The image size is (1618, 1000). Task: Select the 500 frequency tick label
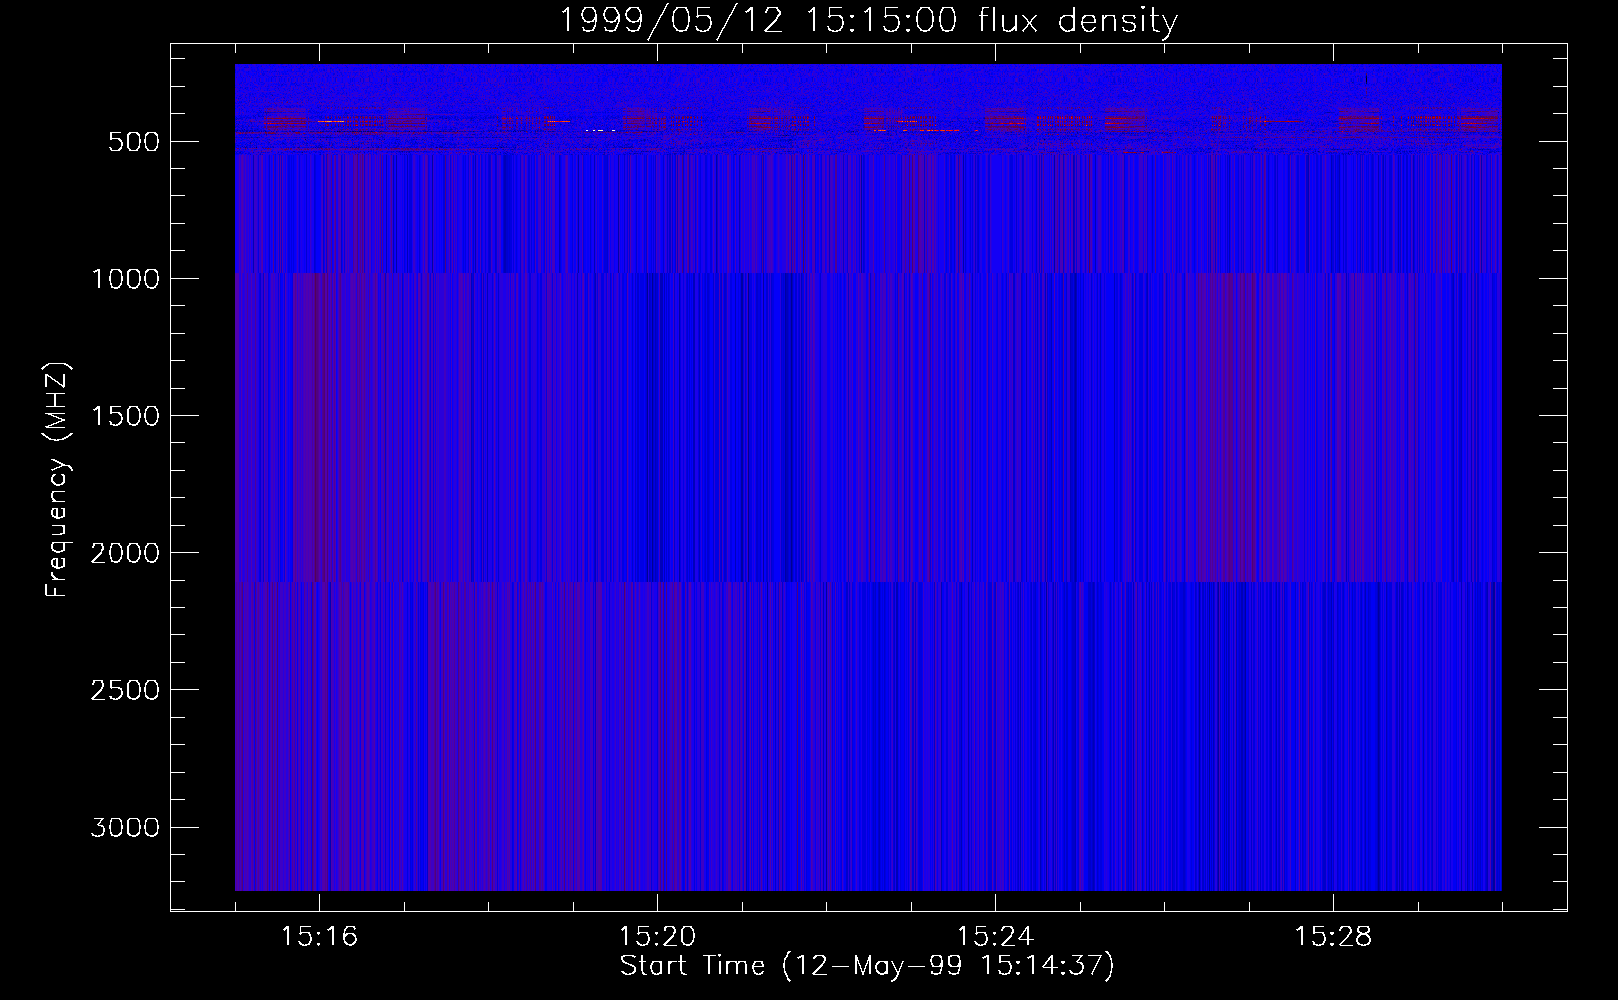(x=134, y=142)
